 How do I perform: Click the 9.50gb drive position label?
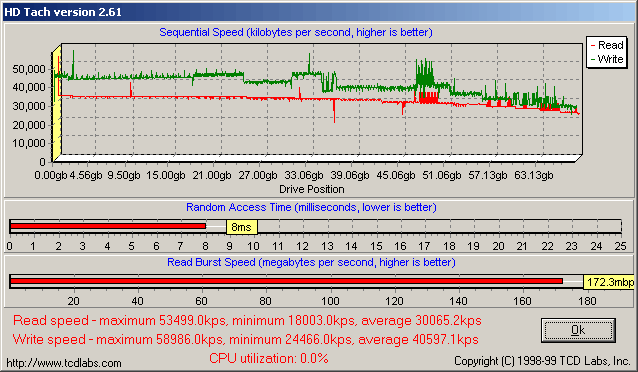(x=124, y=175)
